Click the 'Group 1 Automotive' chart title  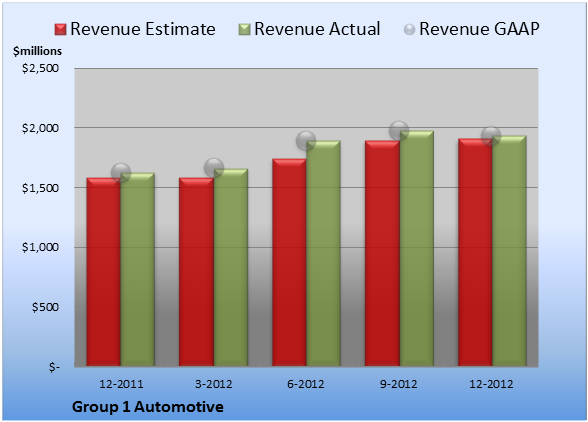pyautogui.click(x=148, y=407)
